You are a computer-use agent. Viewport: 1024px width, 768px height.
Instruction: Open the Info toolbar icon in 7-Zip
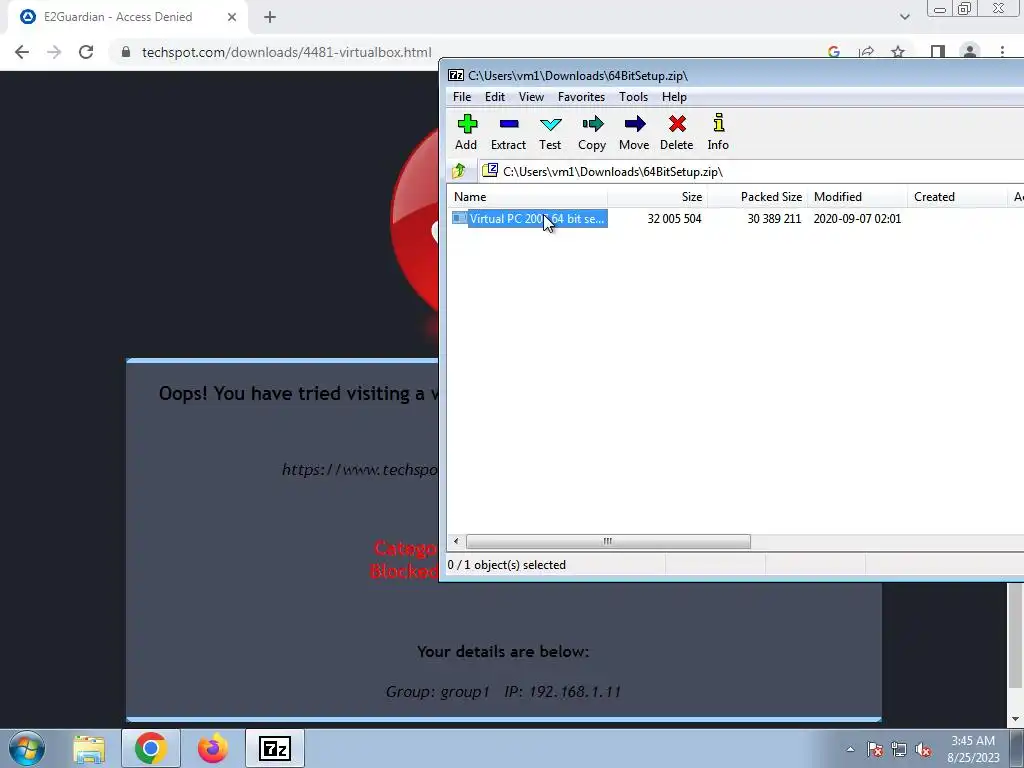pyautogui.click(x=718, y=133)
